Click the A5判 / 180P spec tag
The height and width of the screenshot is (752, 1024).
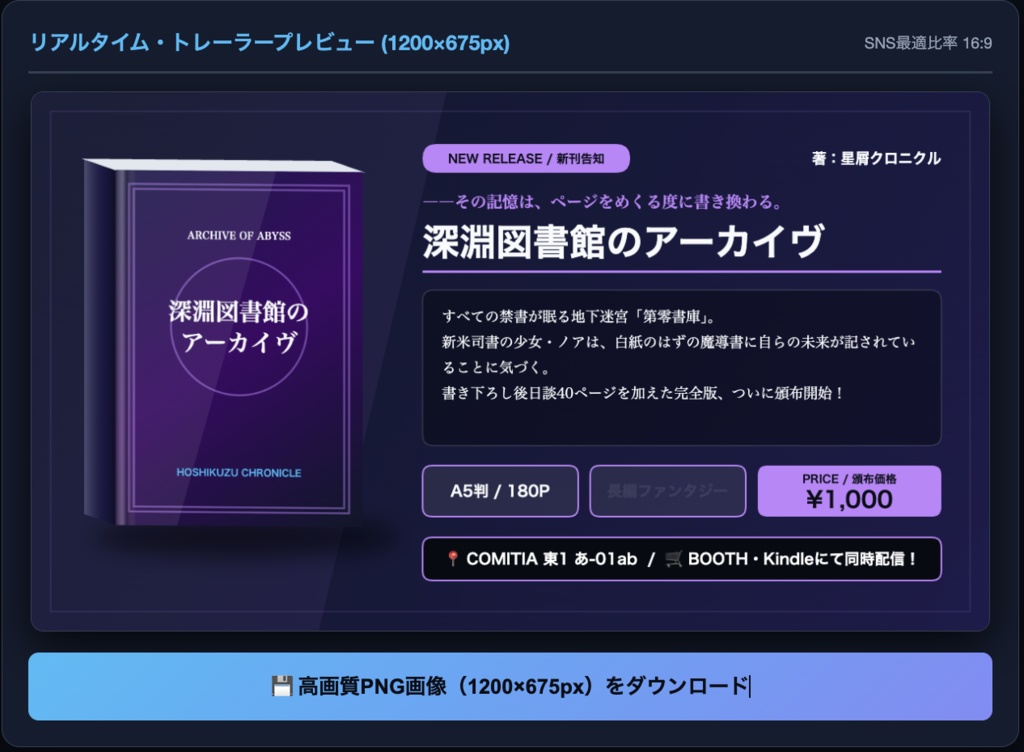500,491
